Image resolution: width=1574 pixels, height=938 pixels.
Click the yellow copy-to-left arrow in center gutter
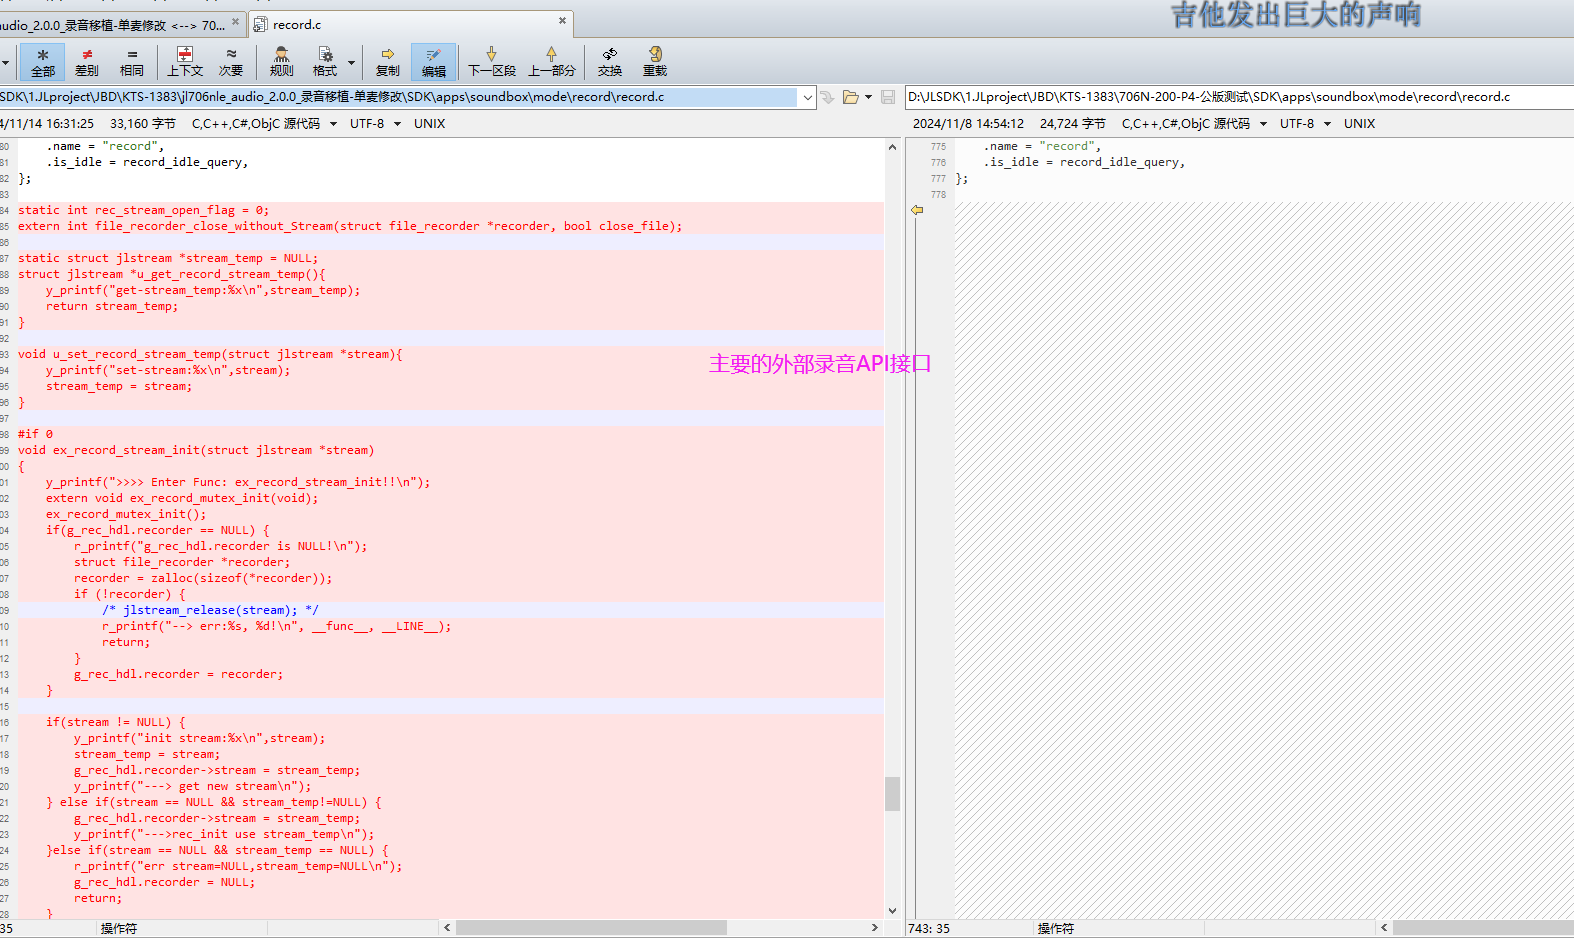[917, 210]
